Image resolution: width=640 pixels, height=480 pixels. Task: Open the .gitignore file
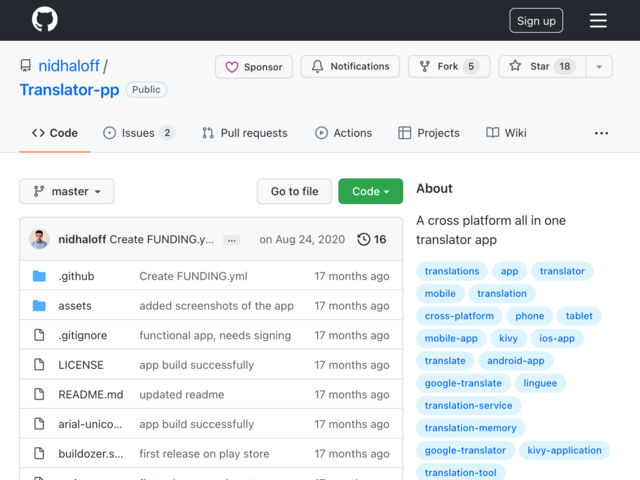tap(82, 335)
